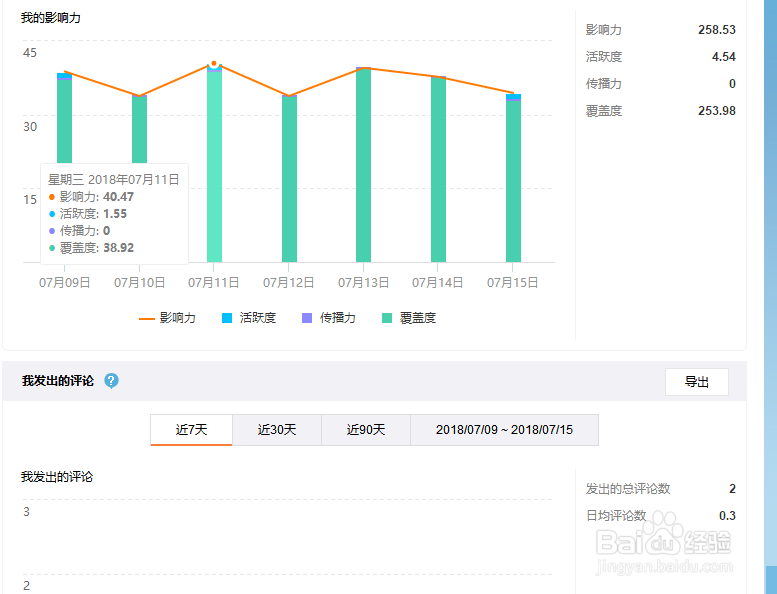Click the purple 传播力 legend color square
The image size is (777, 594).
[307, 318]
